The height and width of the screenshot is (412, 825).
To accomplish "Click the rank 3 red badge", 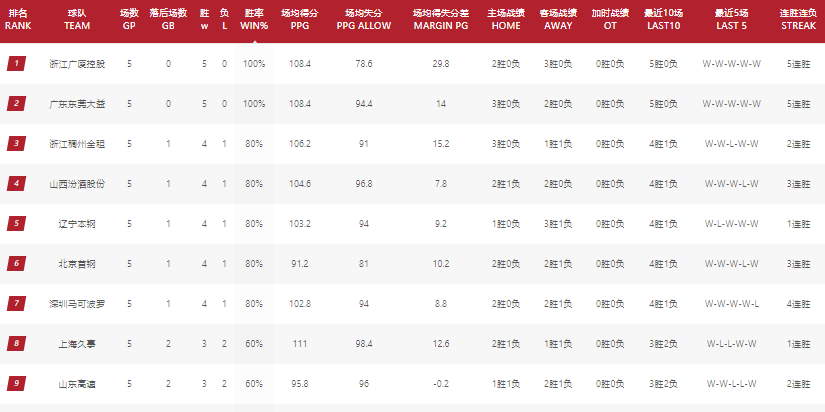I will pyautogui.click(x=16, y=144).
